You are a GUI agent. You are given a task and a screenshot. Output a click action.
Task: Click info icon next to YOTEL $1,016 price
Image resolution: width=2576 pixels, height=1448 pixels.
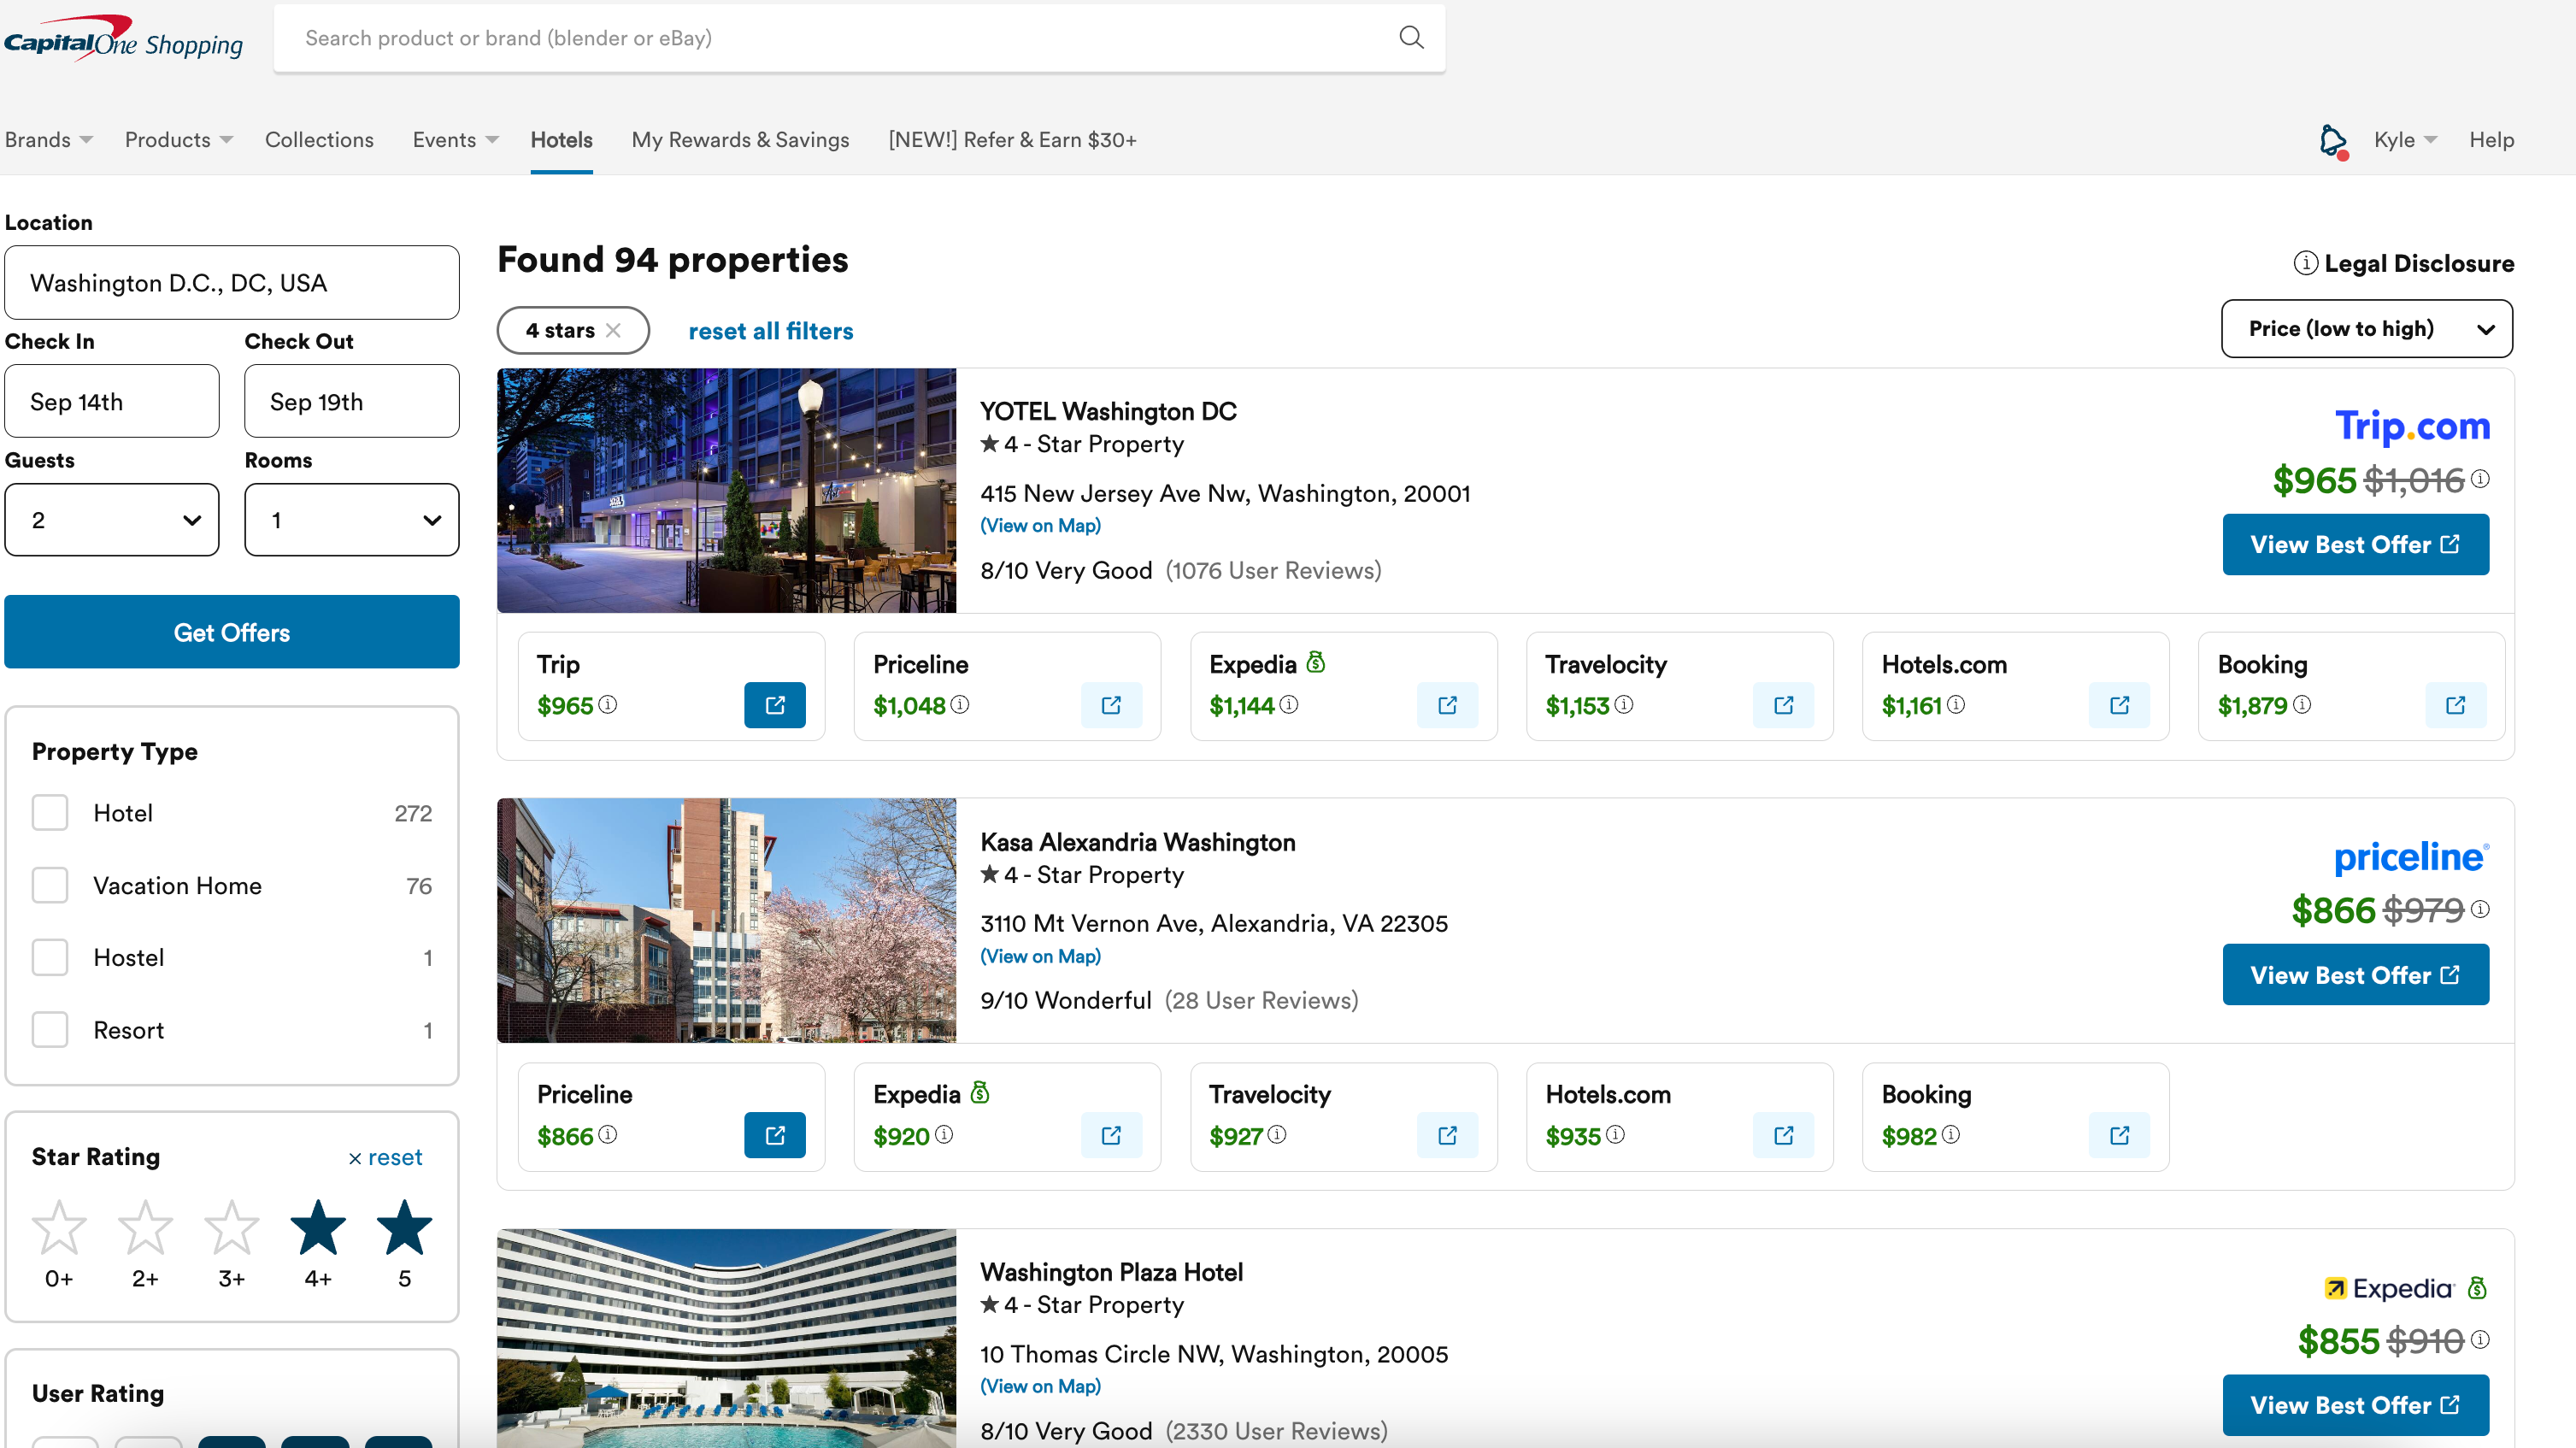[x=2481, y=479]
